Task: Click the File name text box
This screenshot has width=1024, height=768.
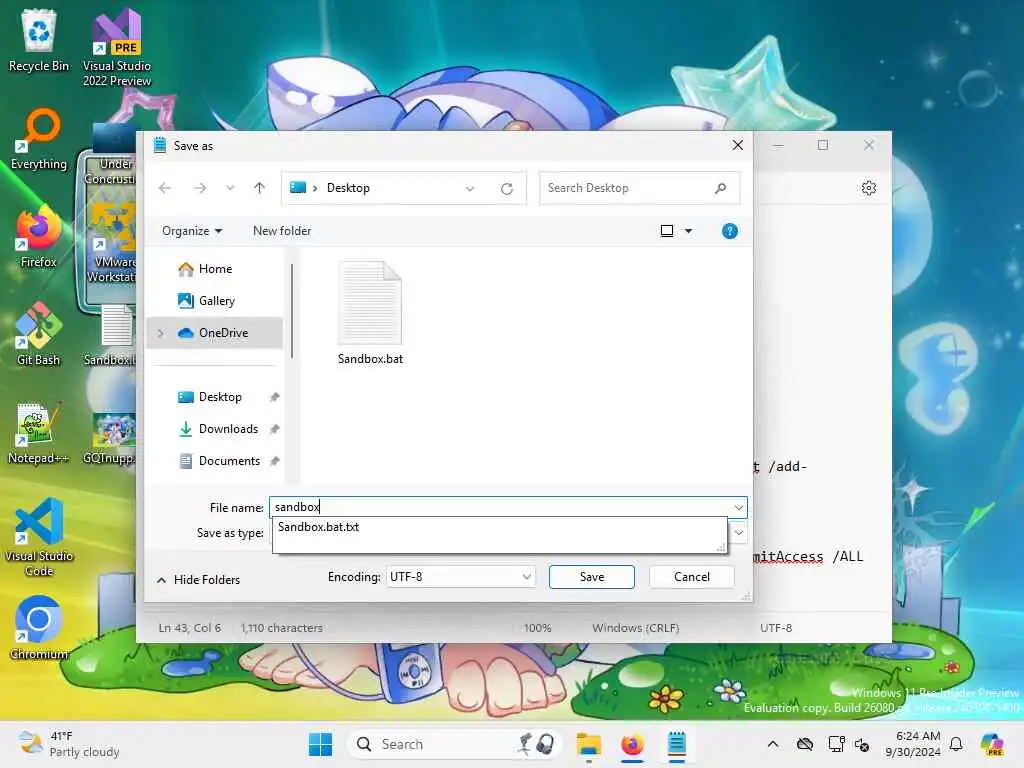Action: pos(500,507)
